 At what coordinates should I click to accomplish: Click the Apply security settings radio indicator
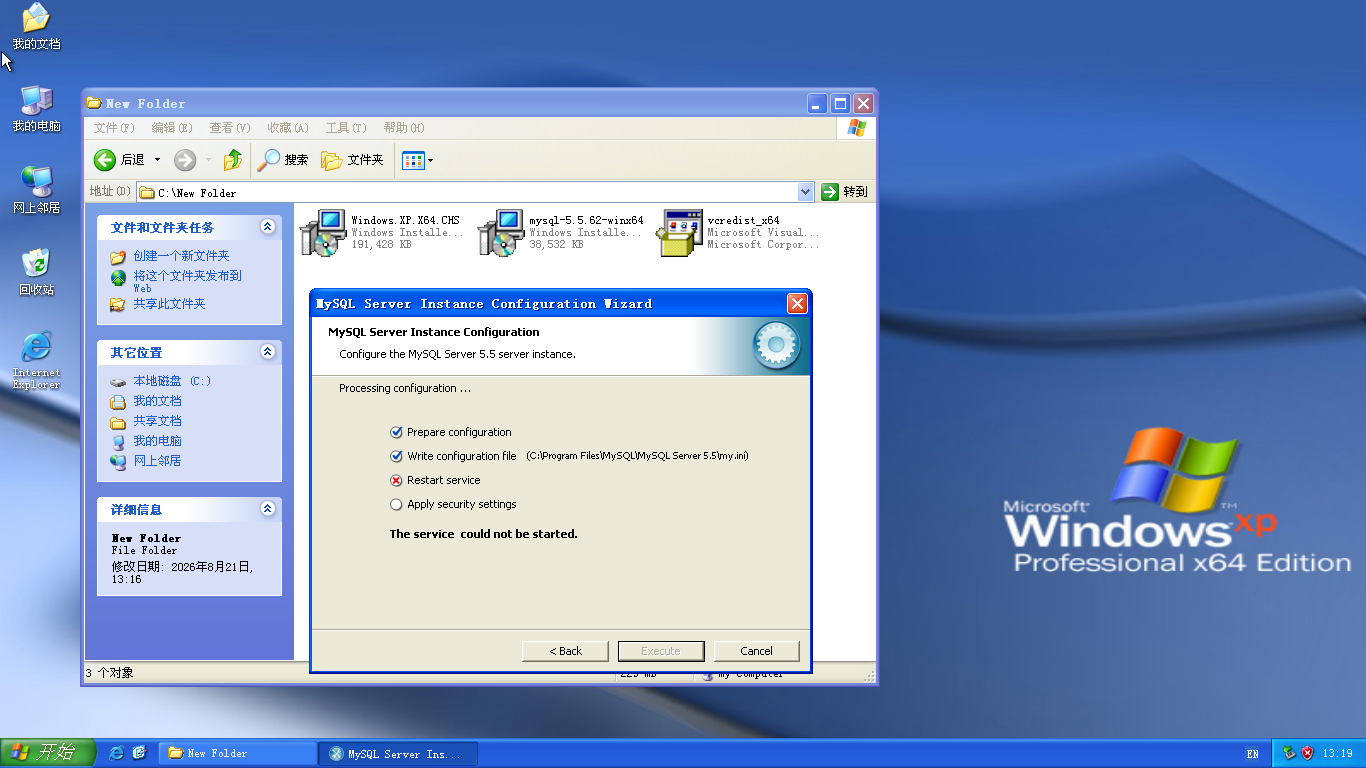[x=396, y=504]
